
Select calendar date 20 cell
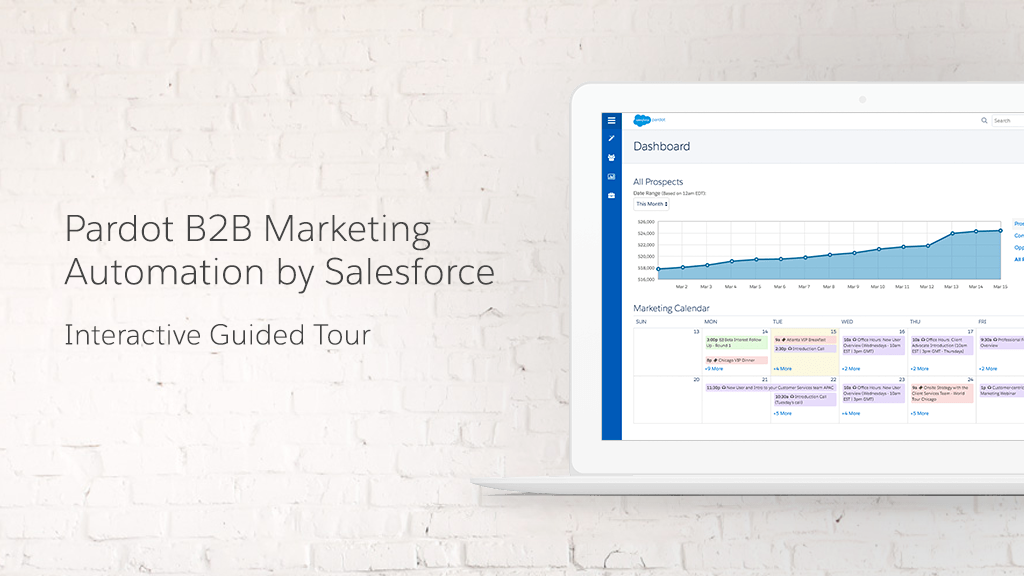(667, 399)
